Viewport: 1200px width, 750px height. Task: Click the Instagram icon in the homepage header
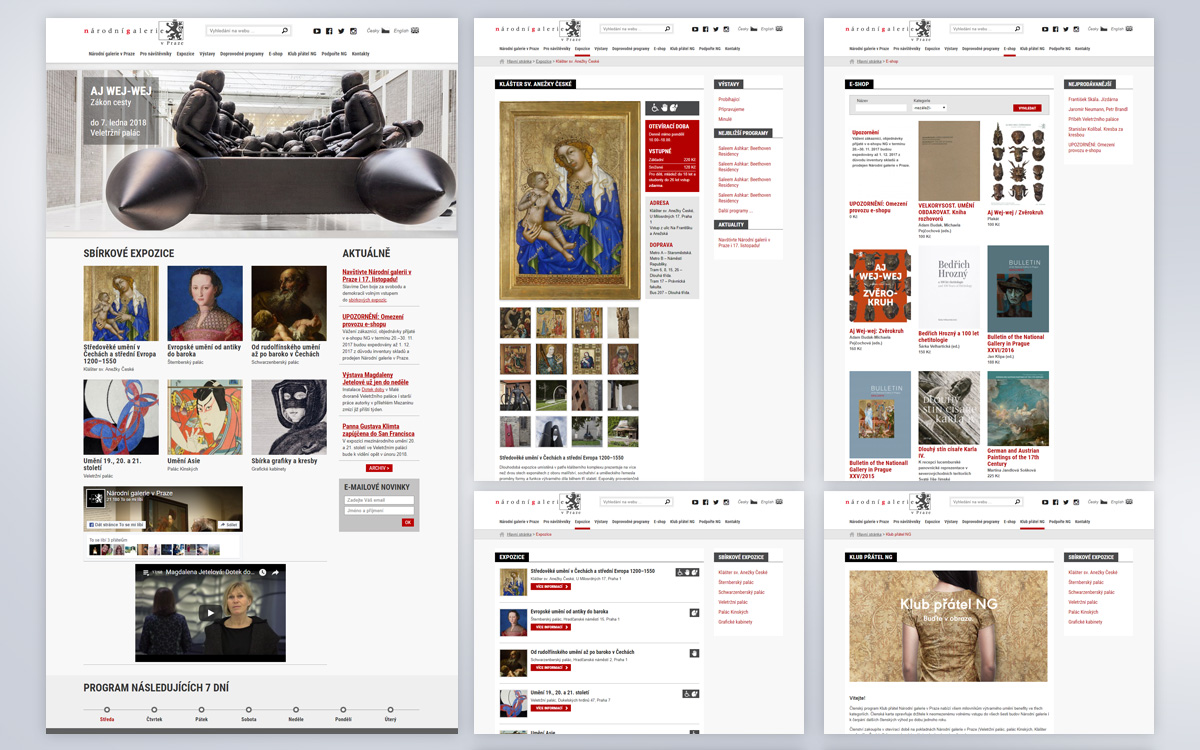coord(352,31)
